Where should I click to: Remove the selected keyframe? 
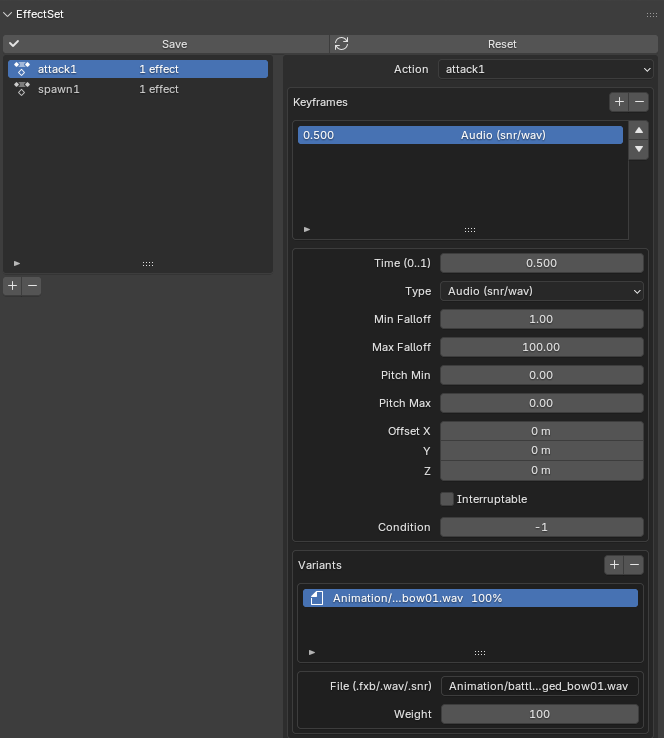click(639, 102)
